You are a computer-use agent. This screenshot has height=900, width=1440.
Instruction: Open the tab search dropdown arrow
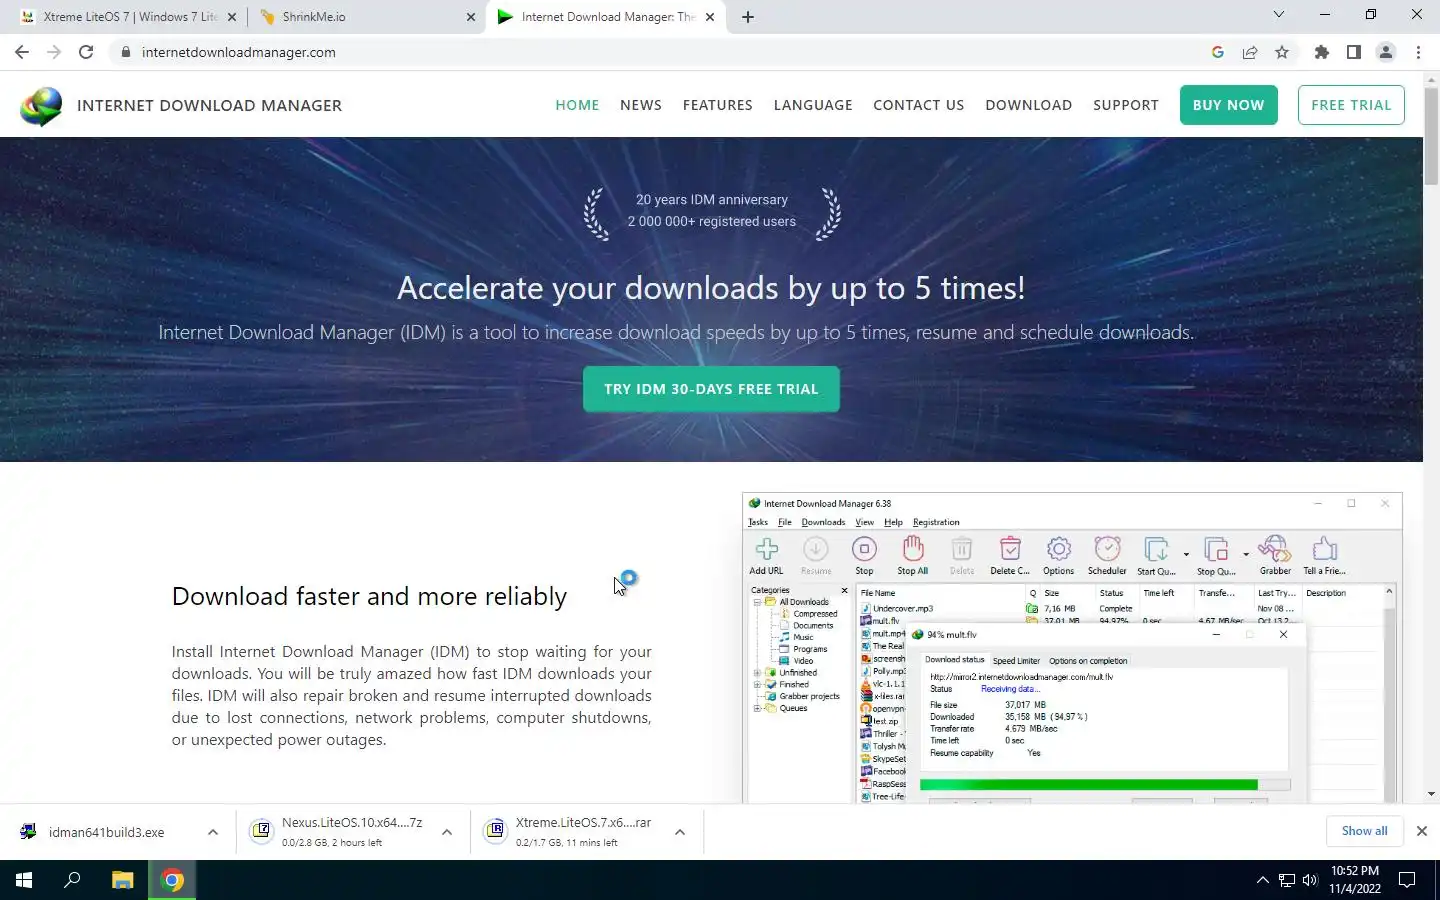(x=1278, y=15)
